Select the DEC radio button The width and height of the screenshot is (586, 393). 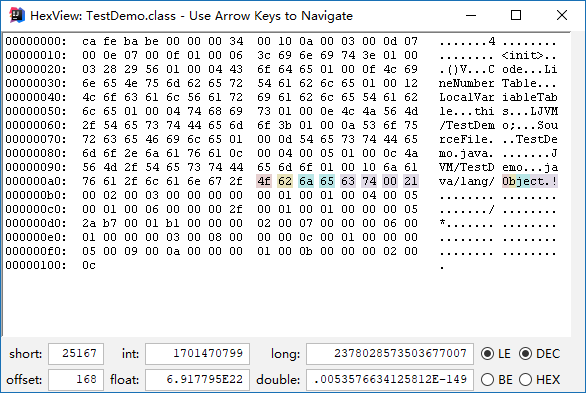click(525, 353)
